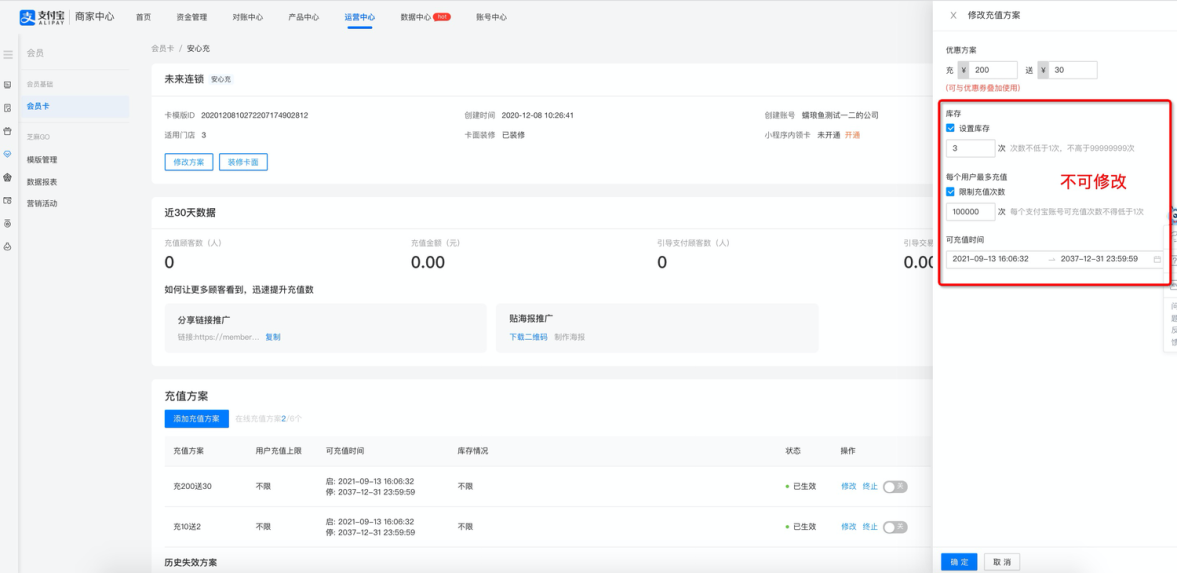Viewport: 1177px width, 573px height.
Task: Click the 充10送2 plan cell
Action: coord(187,526)
